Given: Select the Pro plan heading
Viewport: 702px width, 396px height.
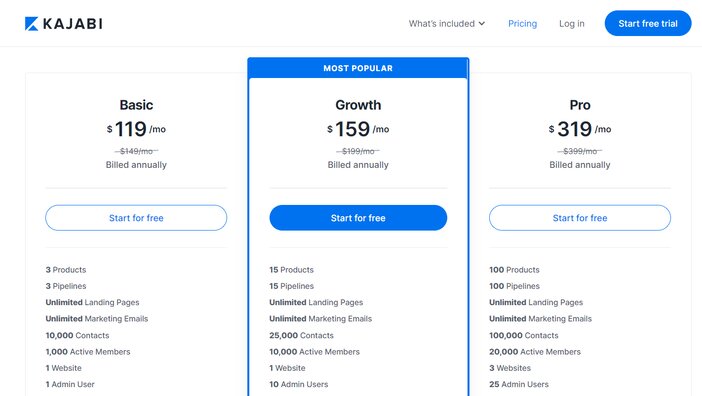Looking at the screenshot, I should 580,105.
